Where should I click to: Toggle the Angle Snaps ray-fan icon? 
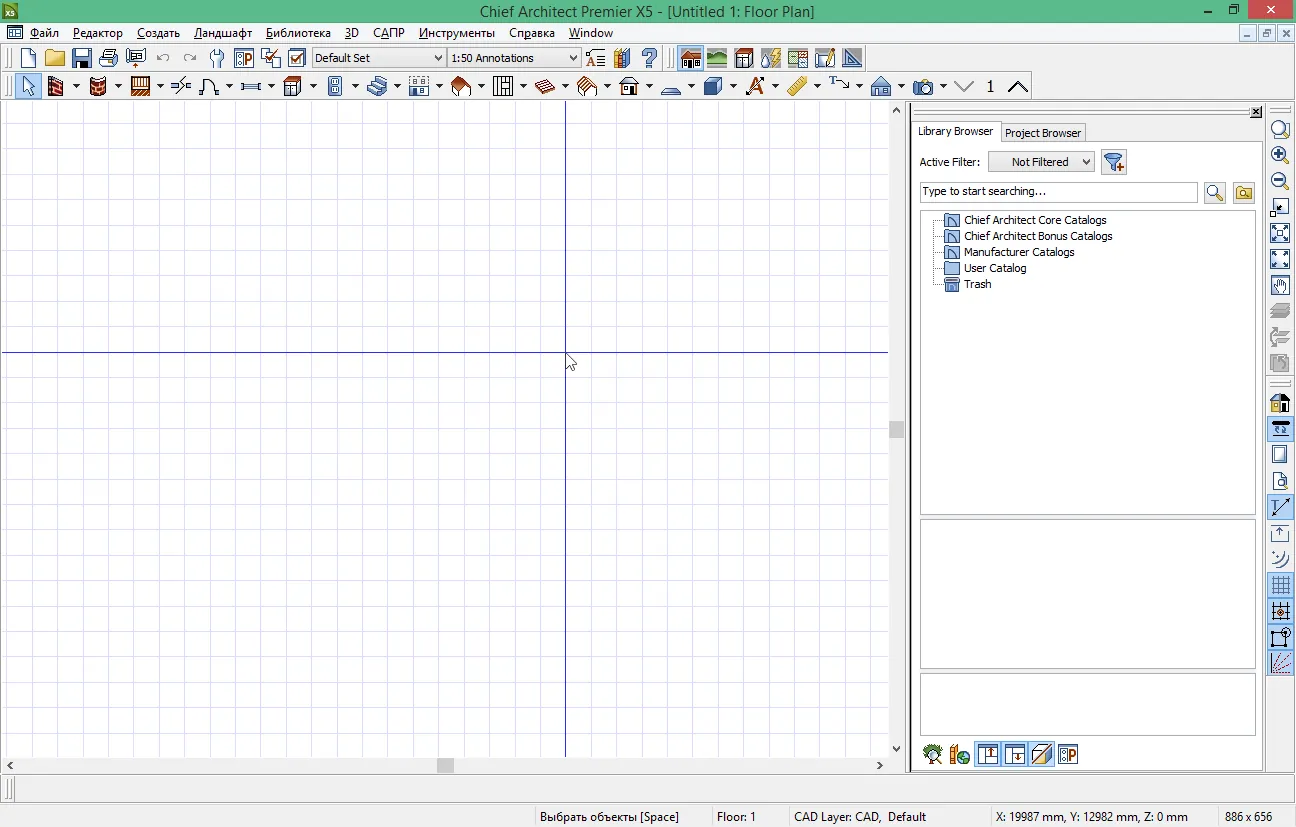[1279, 663]
